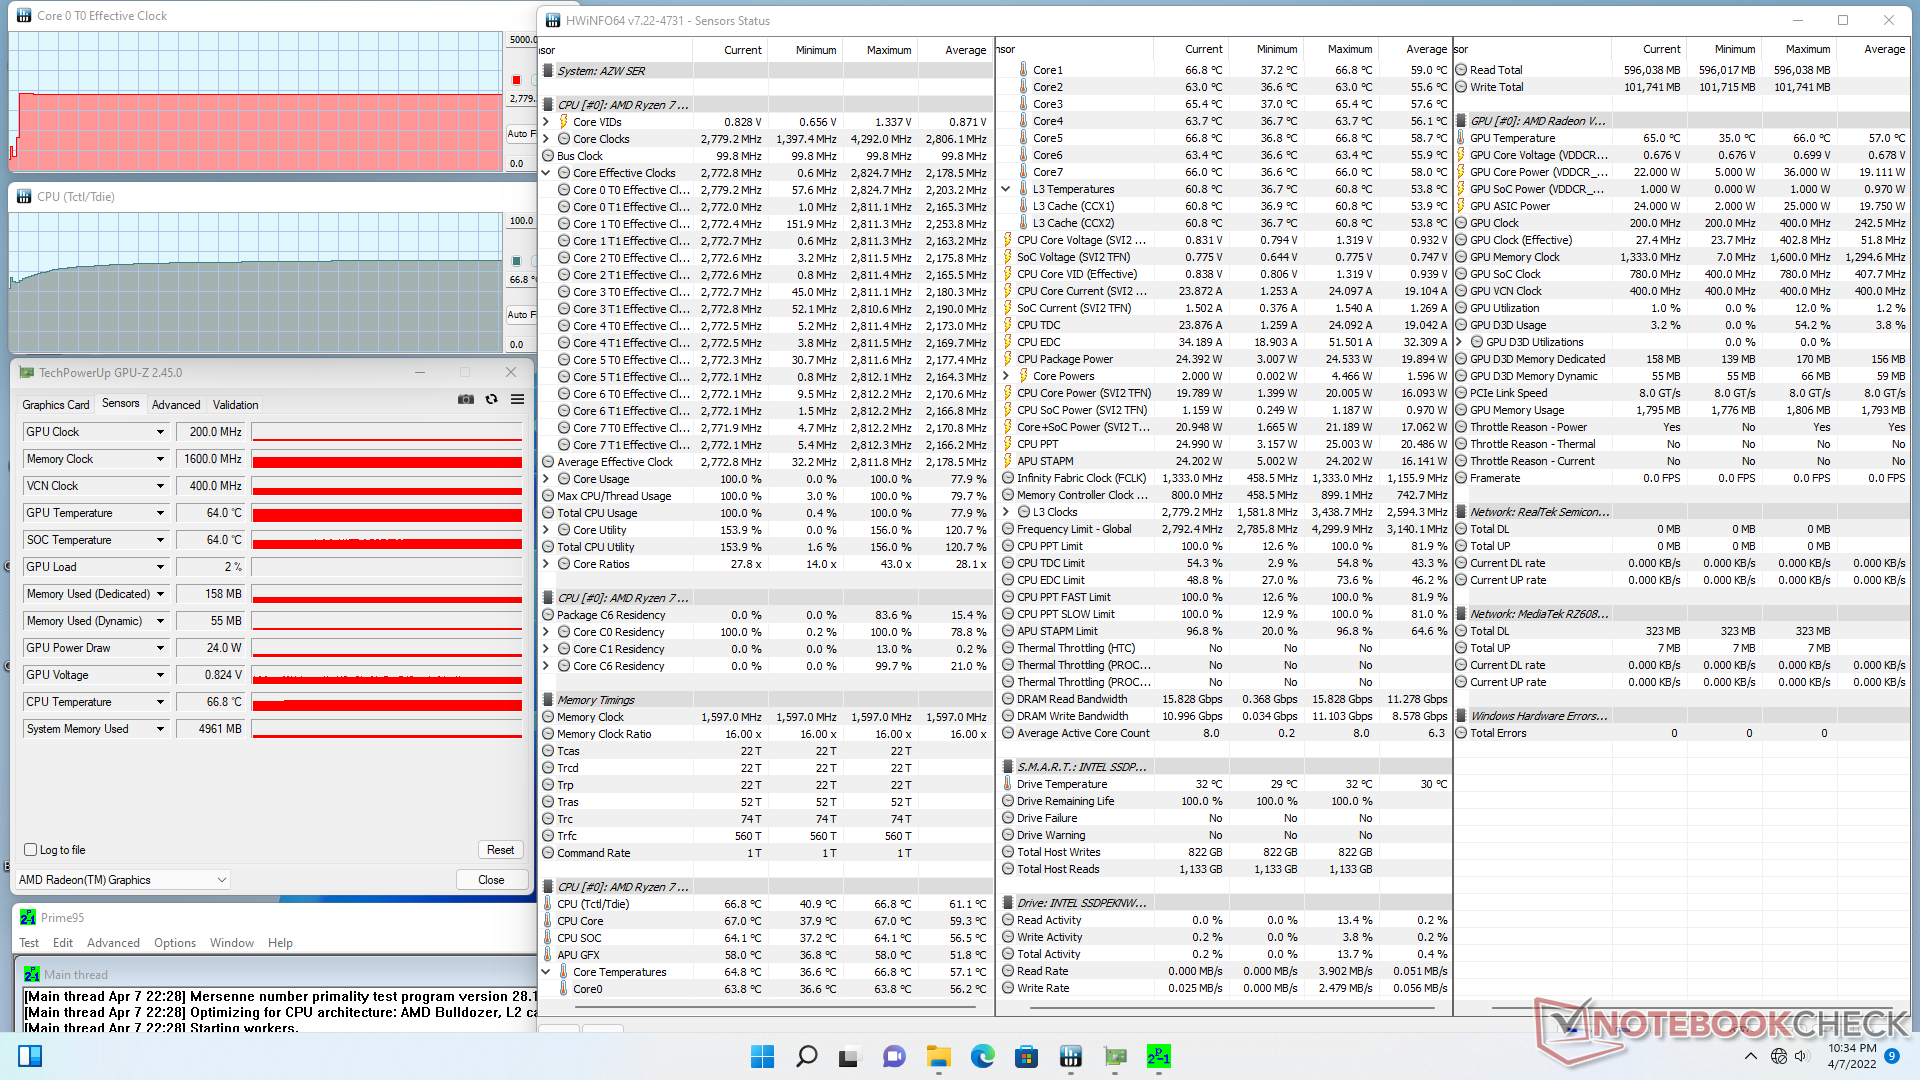Expand the Core Ratios row
Screen dimensions: 1920x1080
[546, 564]
